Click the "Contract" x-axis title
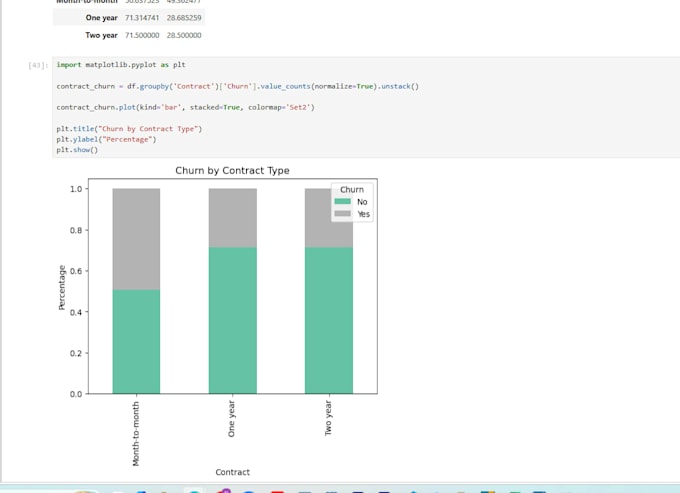The image size is (680, 493). click(x=232, y=472)
